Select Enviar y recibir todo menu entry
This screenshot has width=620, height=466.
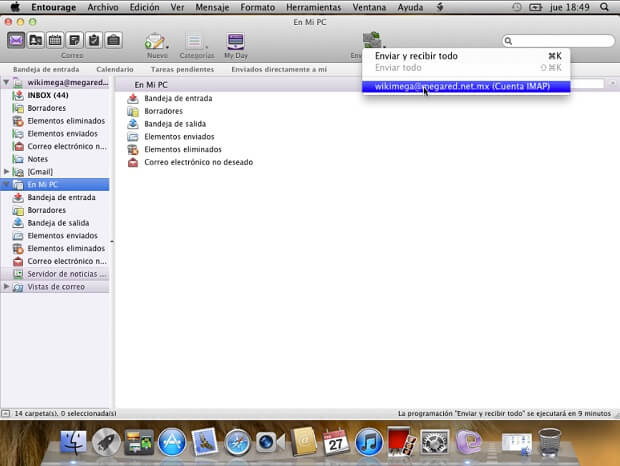point(466,56)
